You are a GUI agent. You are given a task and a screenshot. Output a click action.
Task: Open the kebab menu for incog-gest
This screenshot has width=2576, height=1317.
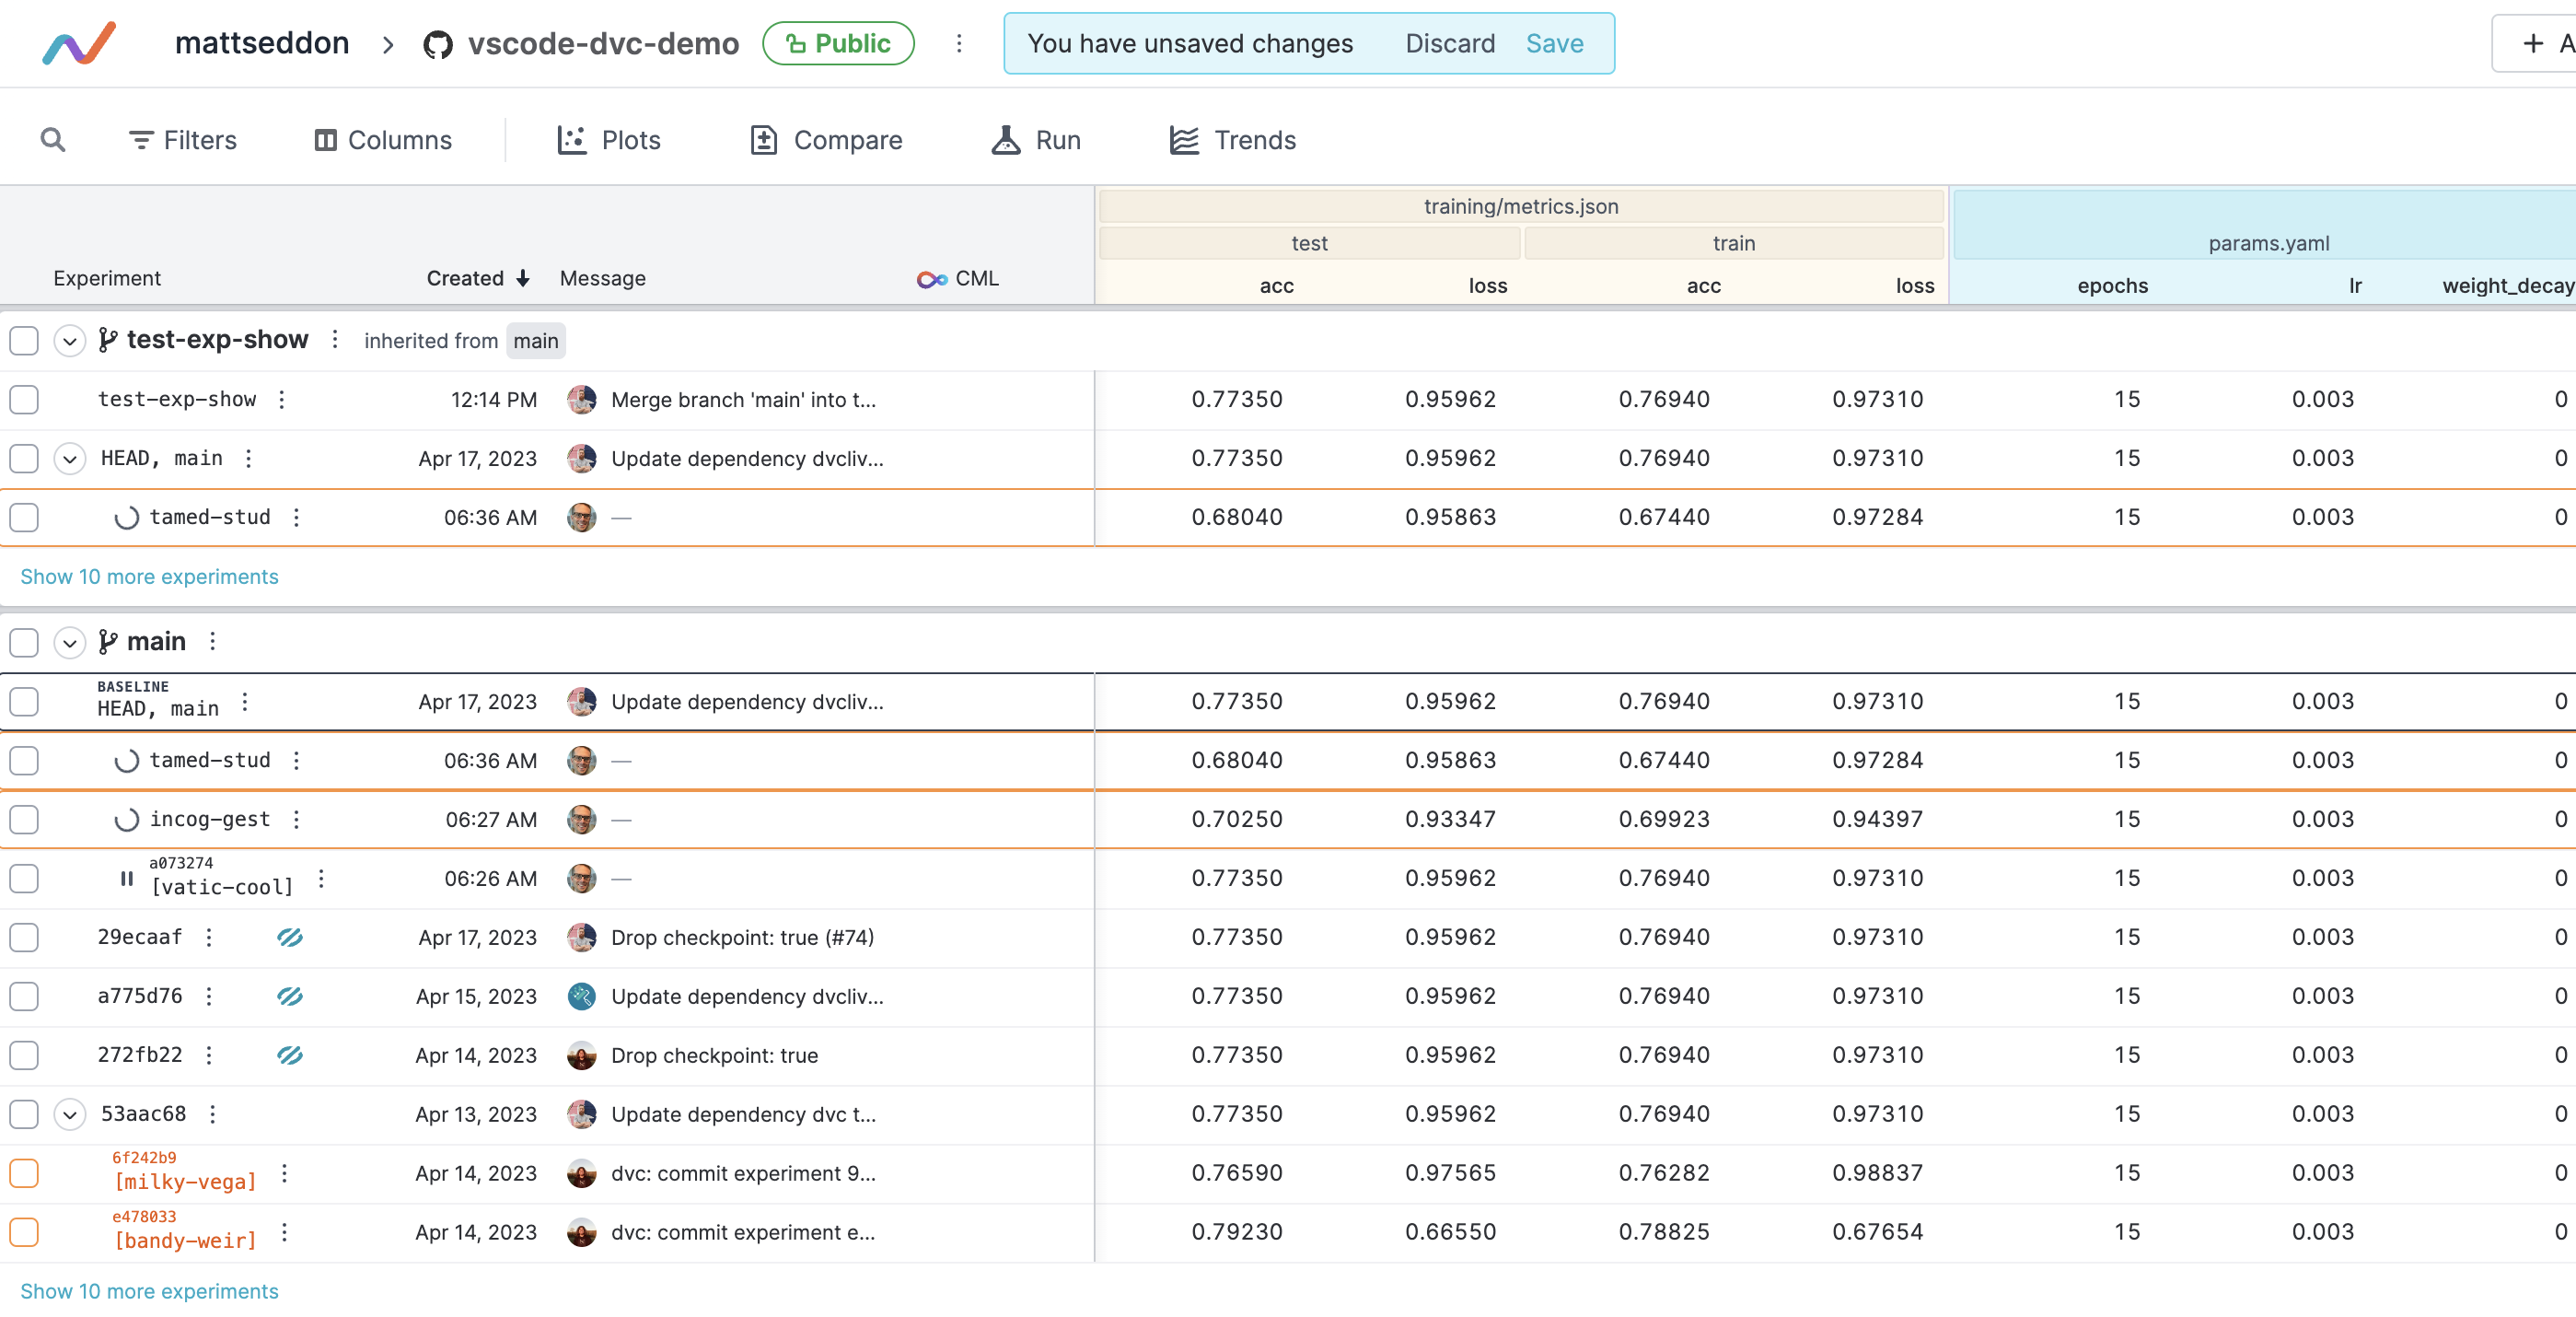296,819
